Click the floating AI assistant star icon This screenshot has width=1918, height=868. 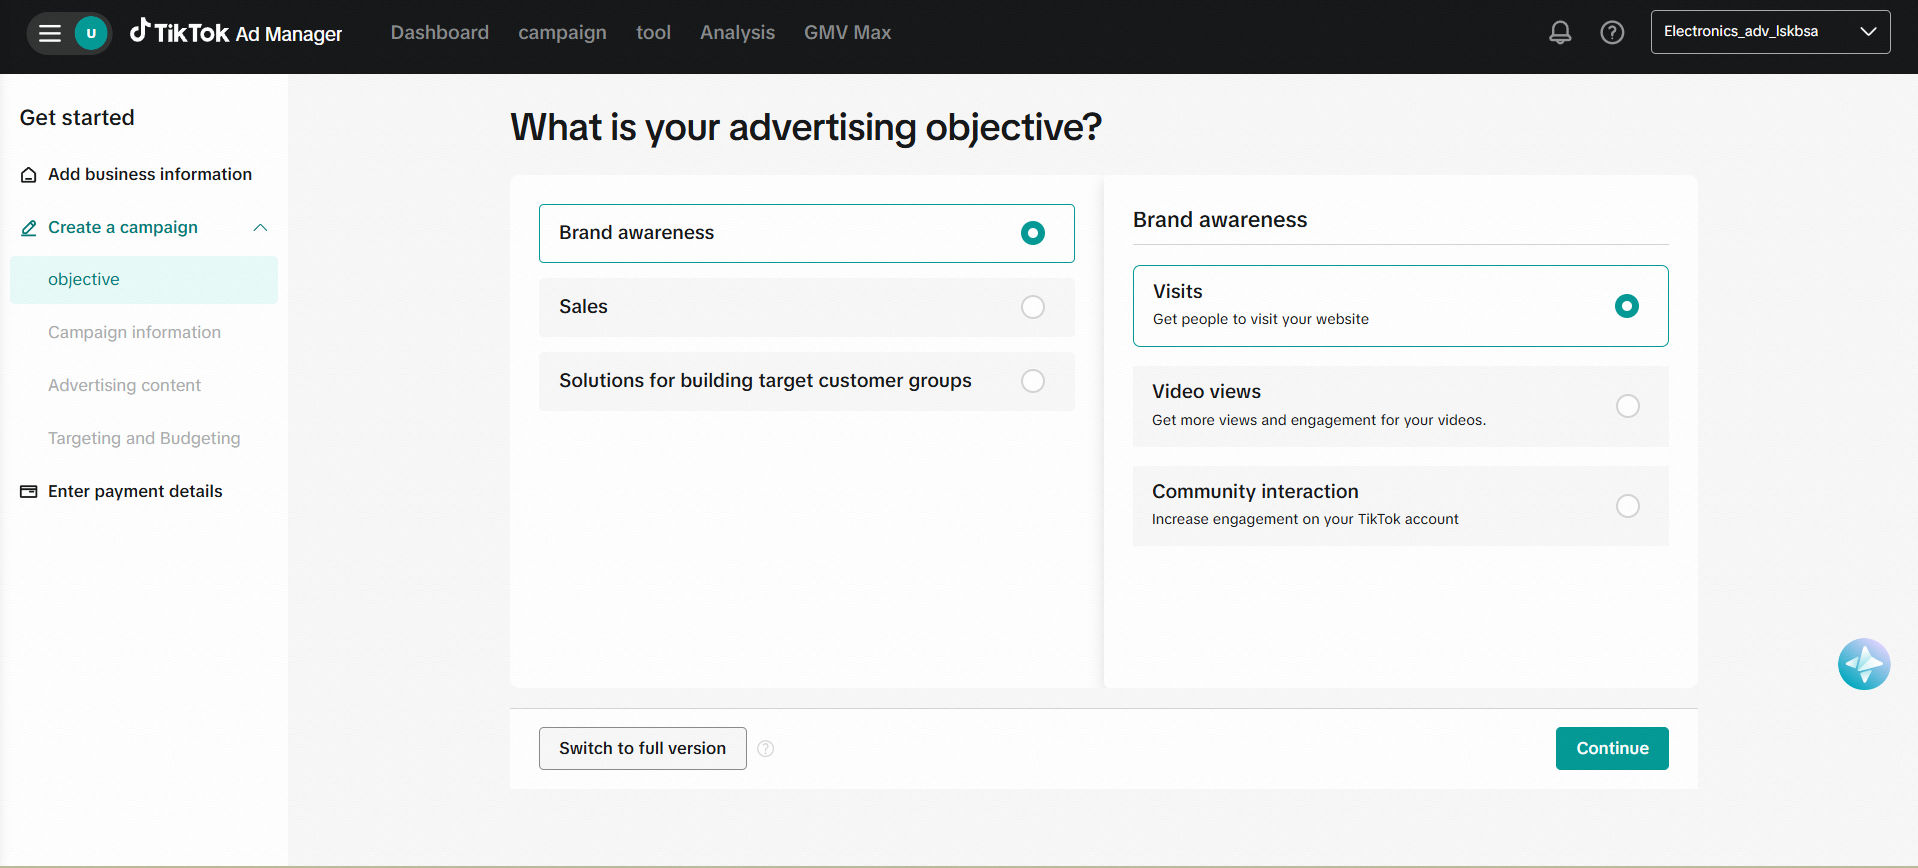(1863, 664)
